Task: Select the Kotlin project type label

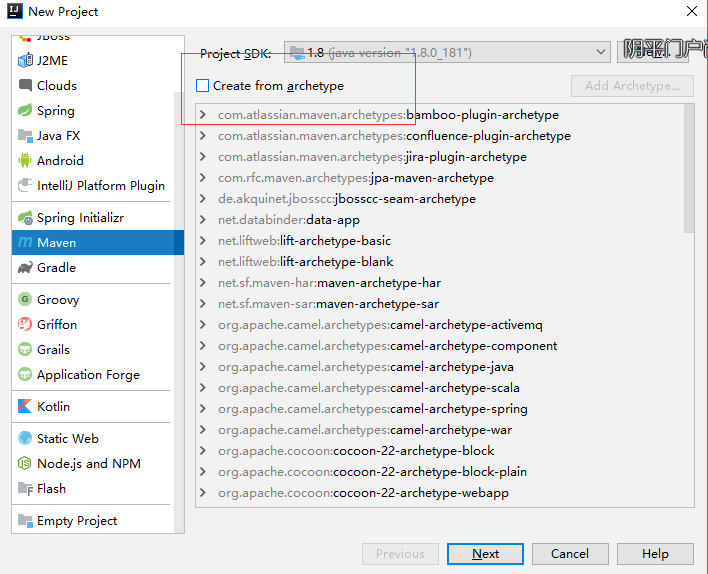Action: 53,406
